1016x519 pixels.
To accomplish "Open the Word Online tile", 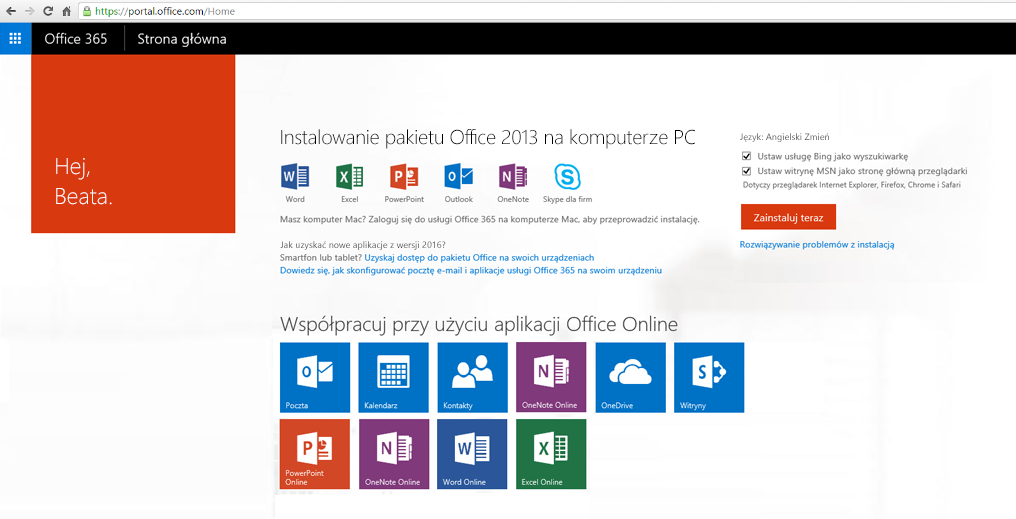I will click(x=472, y=454).
